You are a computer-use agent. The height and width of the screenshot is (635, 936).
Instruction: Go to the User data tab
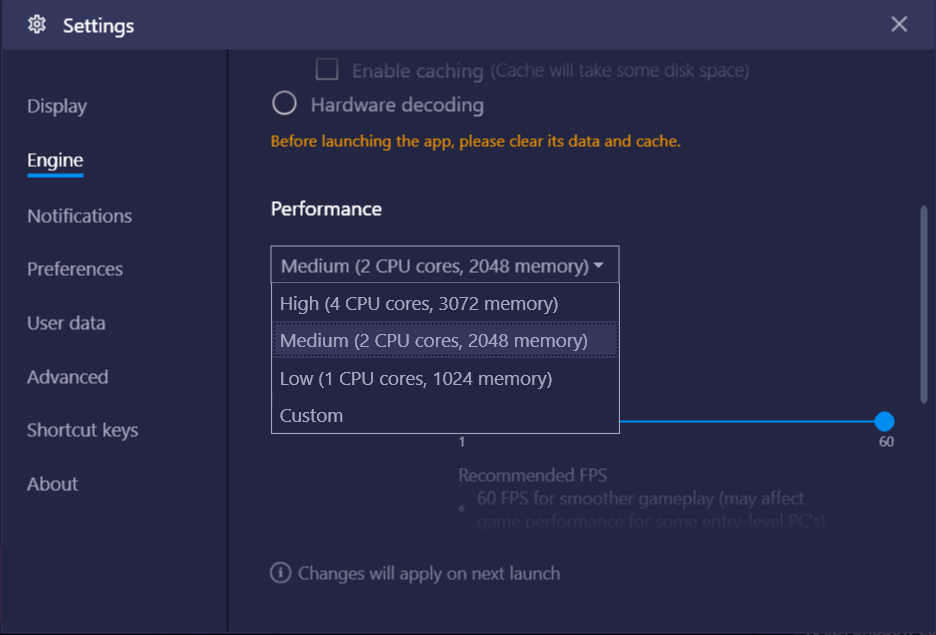pyautogui.click(x=66, y=323)
